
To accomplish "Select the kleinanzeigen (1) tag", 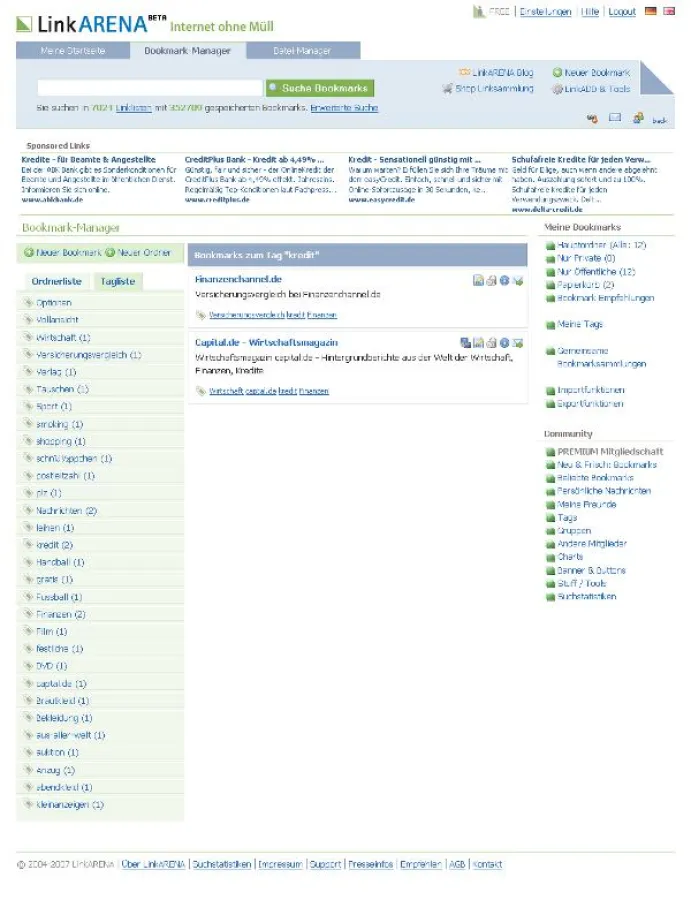I will (x=70, y=805).
